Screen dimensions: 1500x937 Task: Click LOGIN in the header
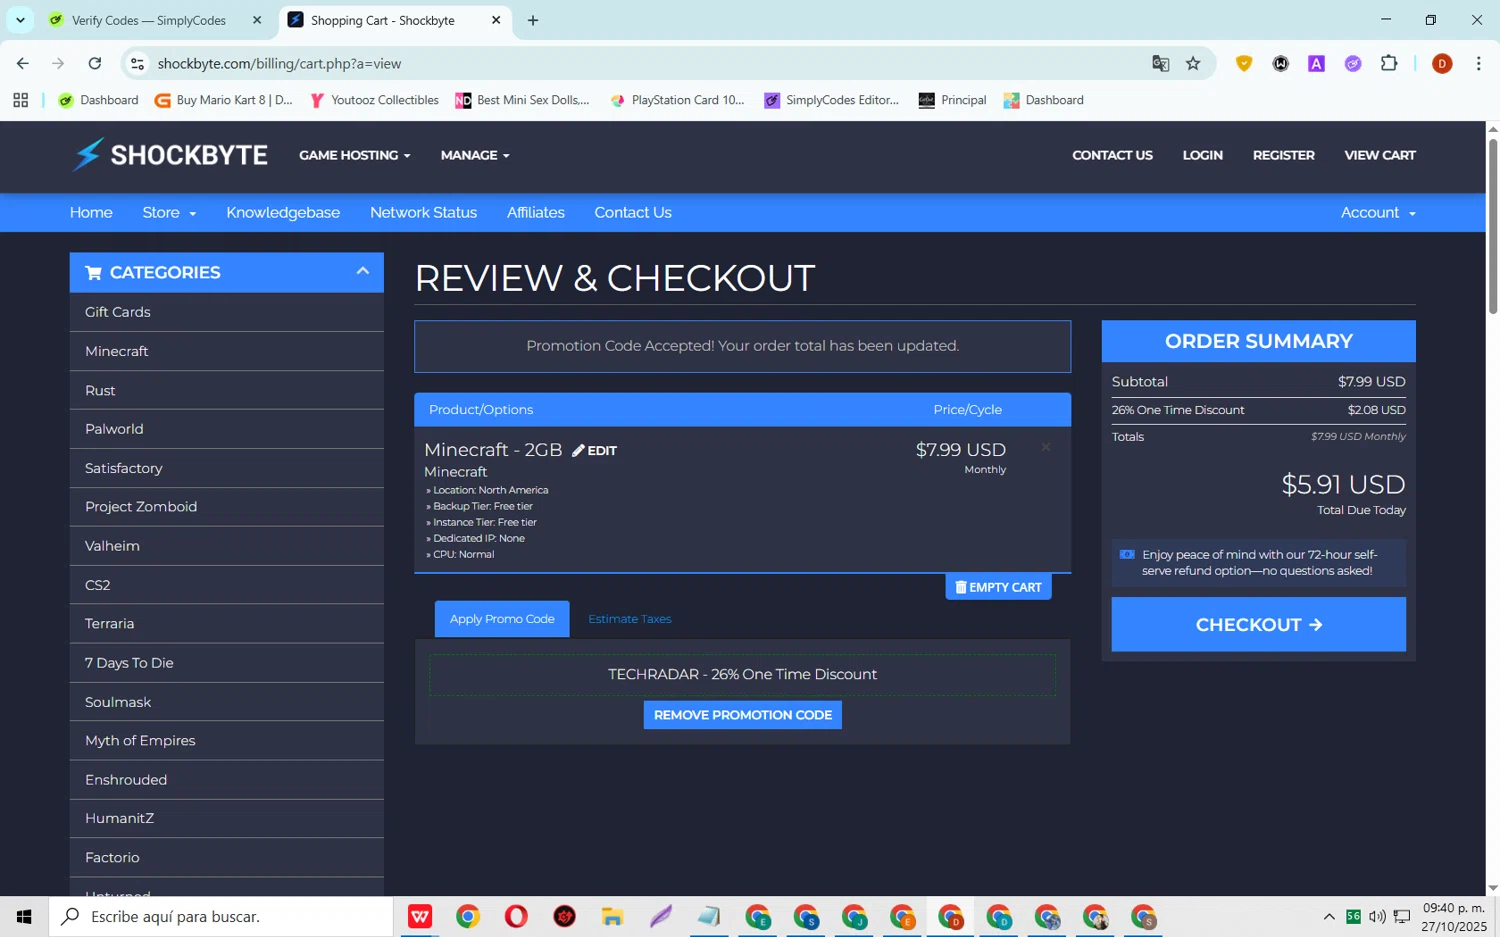pos(1203,155)
